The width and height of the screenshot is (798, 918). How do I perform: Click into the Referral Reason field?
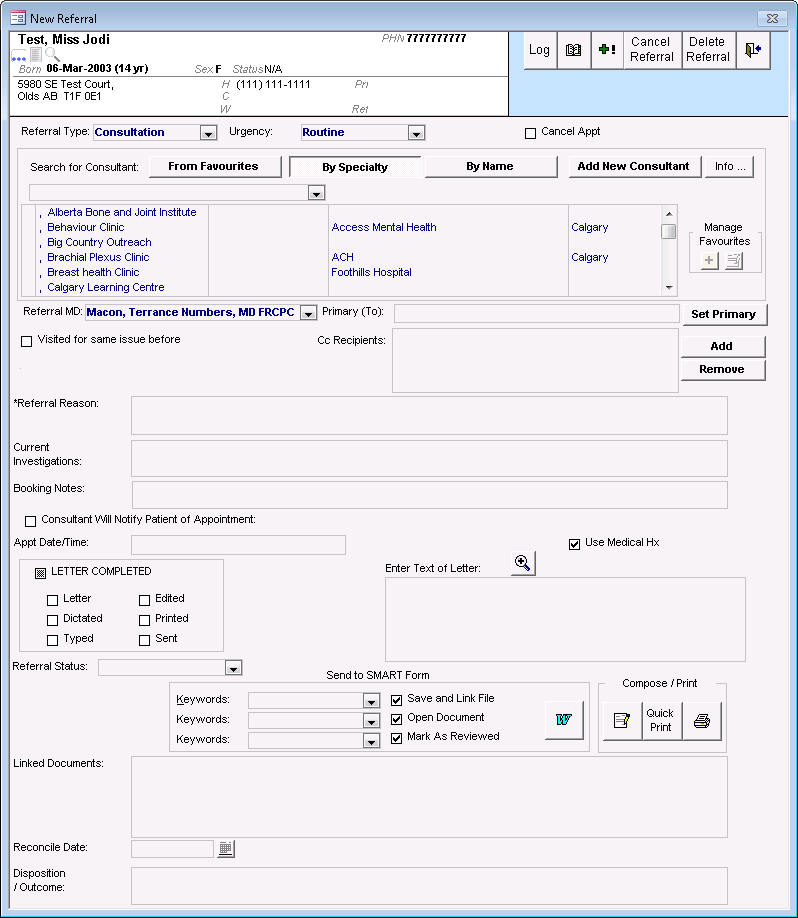pos(429,416)
